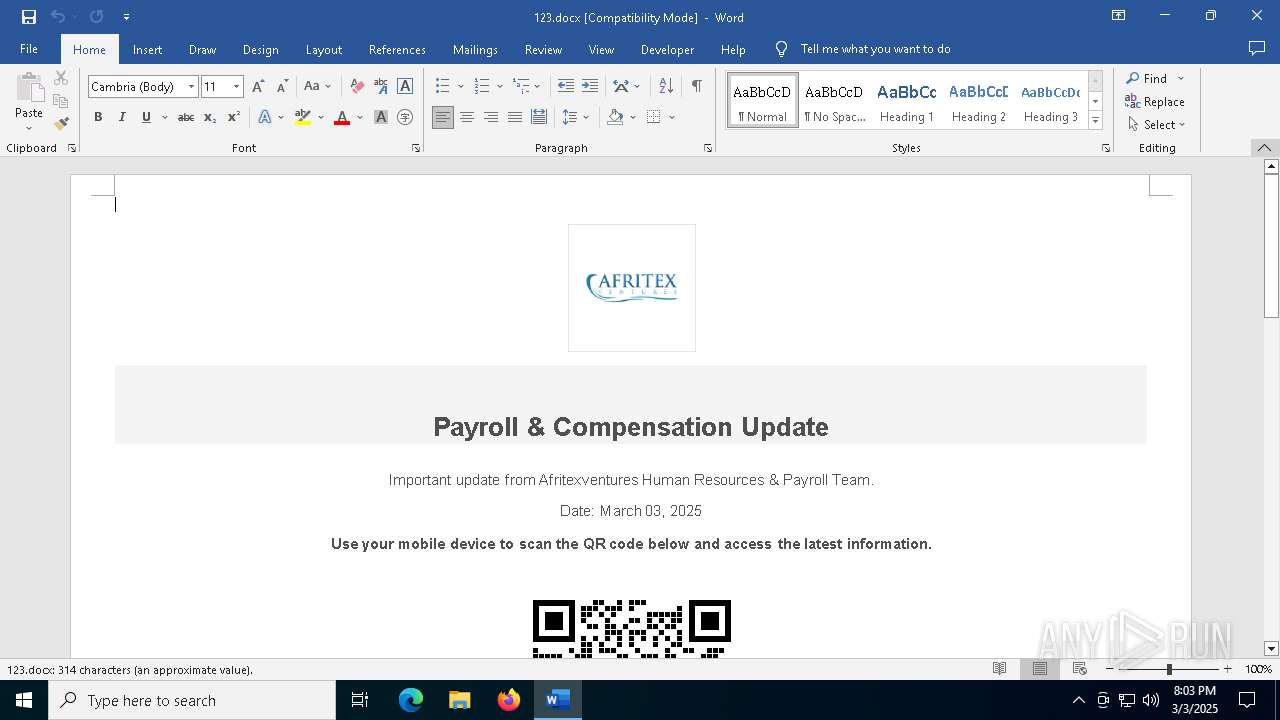Open Microsoft Edge from taskbar
The height and width of the screenshot is (720, 1280).
[411, 700]
